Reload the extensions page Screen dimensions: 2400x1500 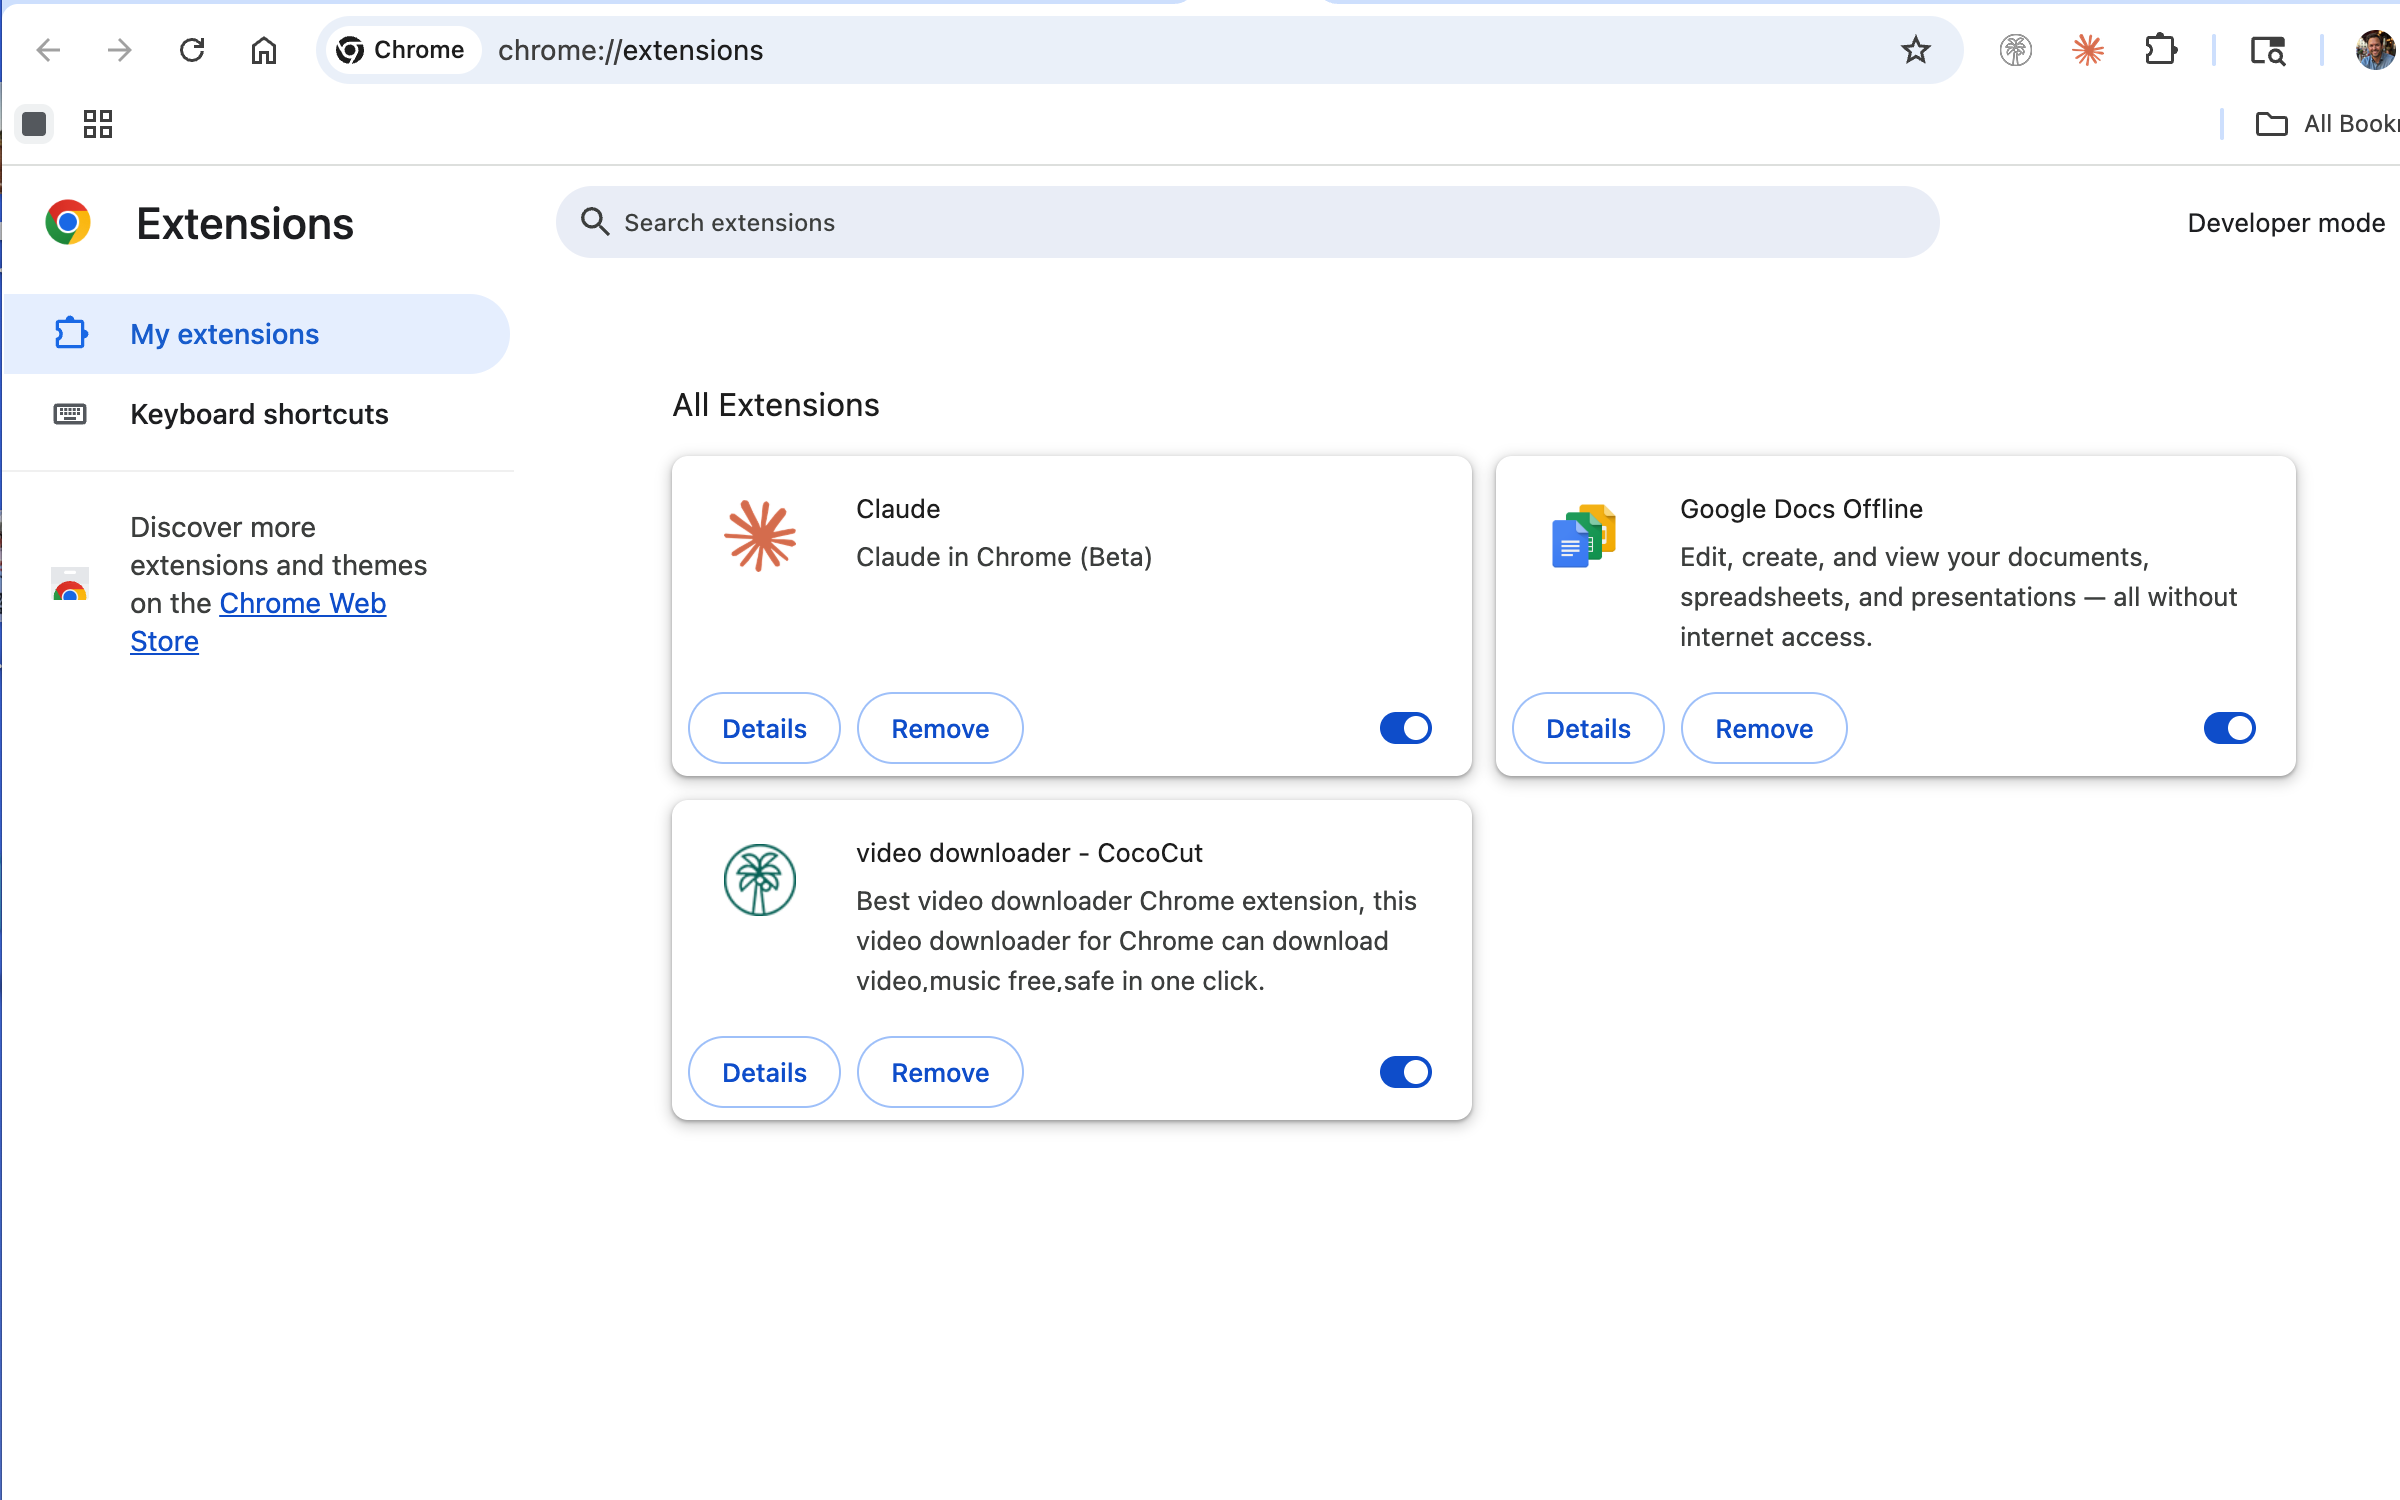click(x=192, y=50)
